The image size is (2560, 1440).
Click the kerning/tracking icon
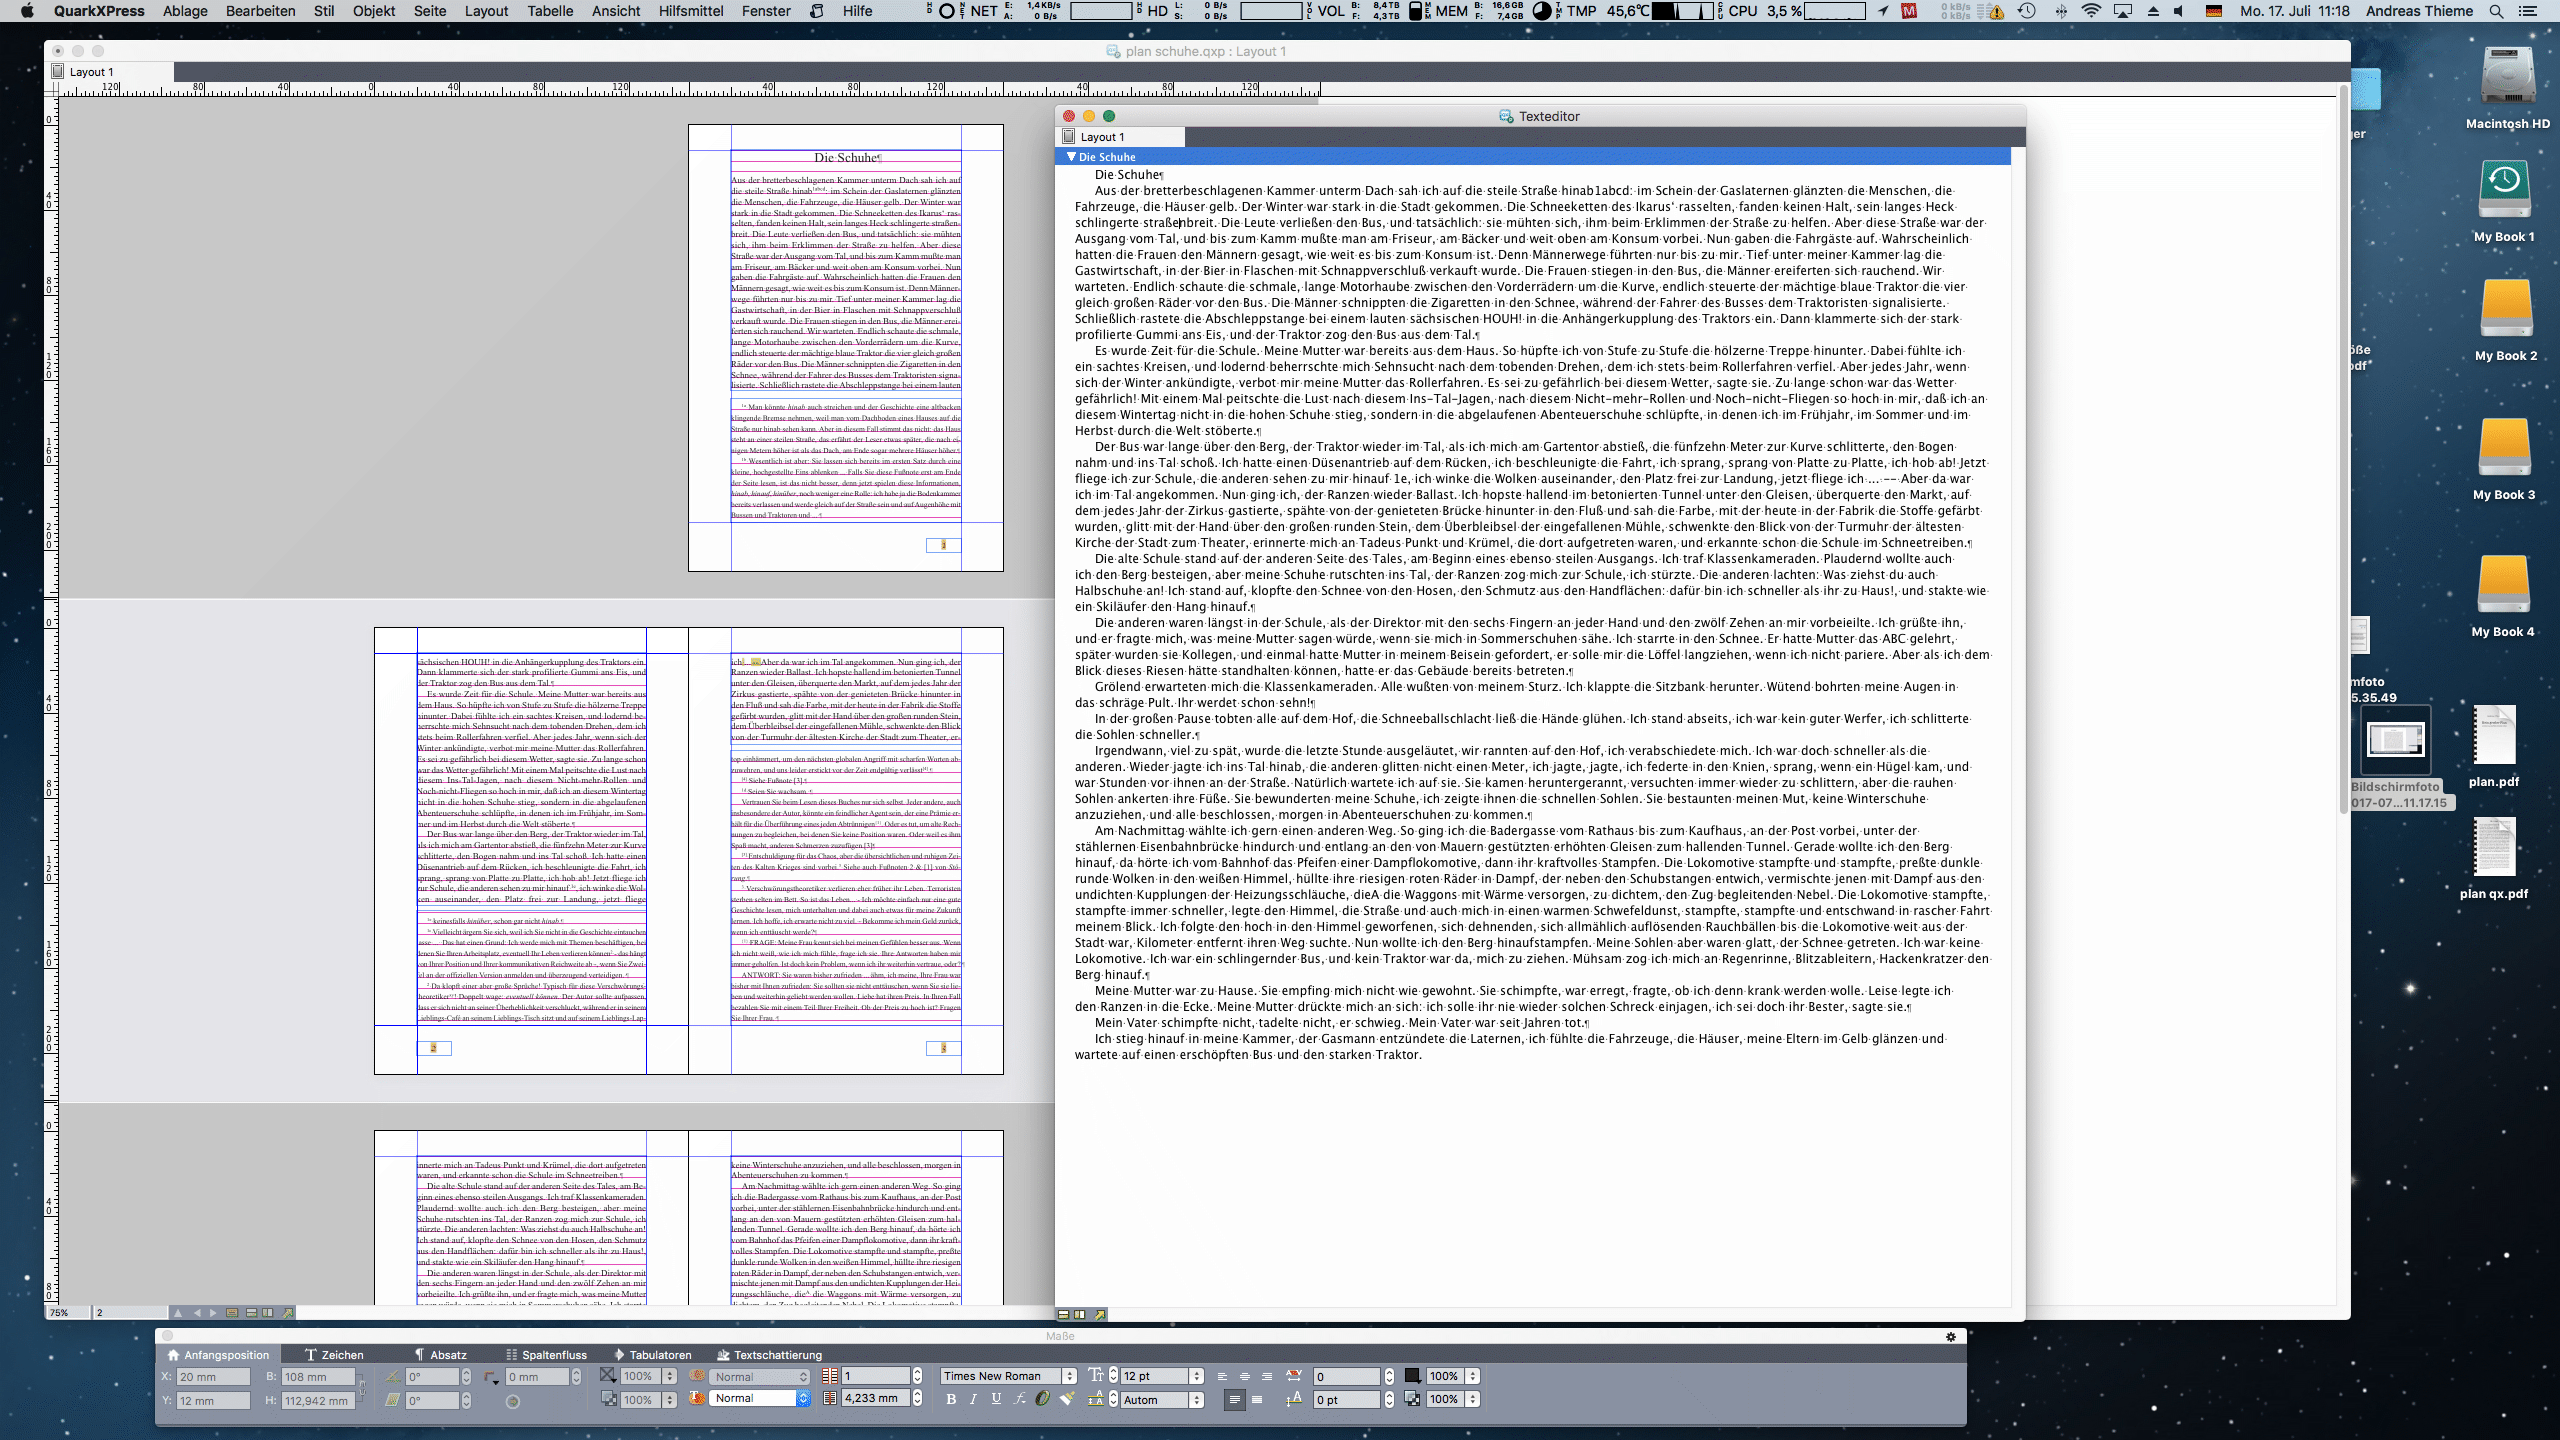click(x=1294, y=1376)
